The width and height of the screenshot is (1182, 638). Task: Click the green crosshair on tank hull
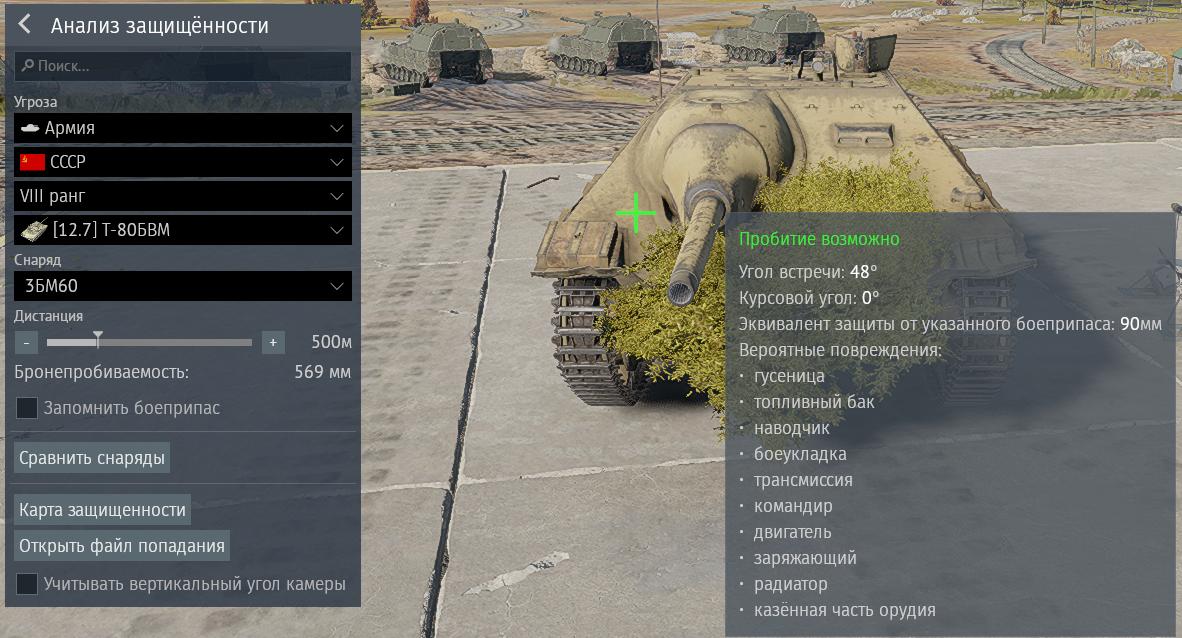(x=635, y=213)
